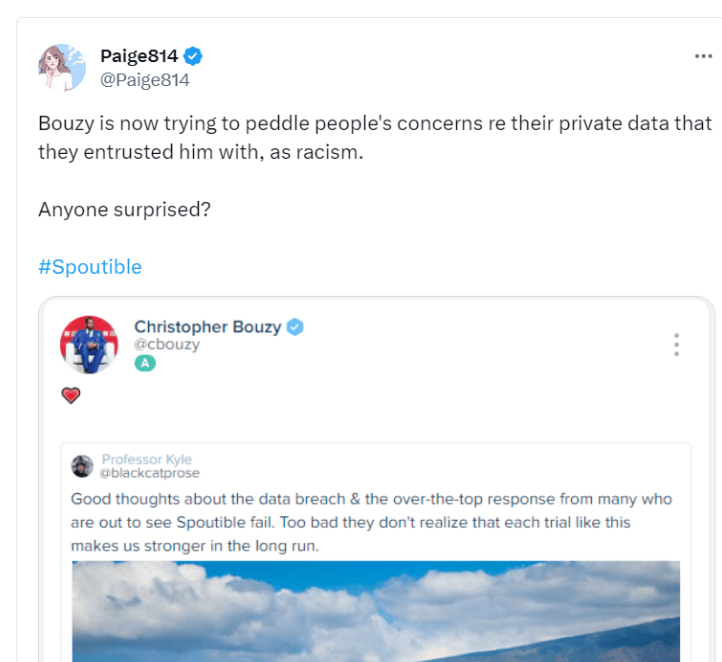
Task: Open the vertical dots menu on Bouzy's post
Action: (677, 345)
